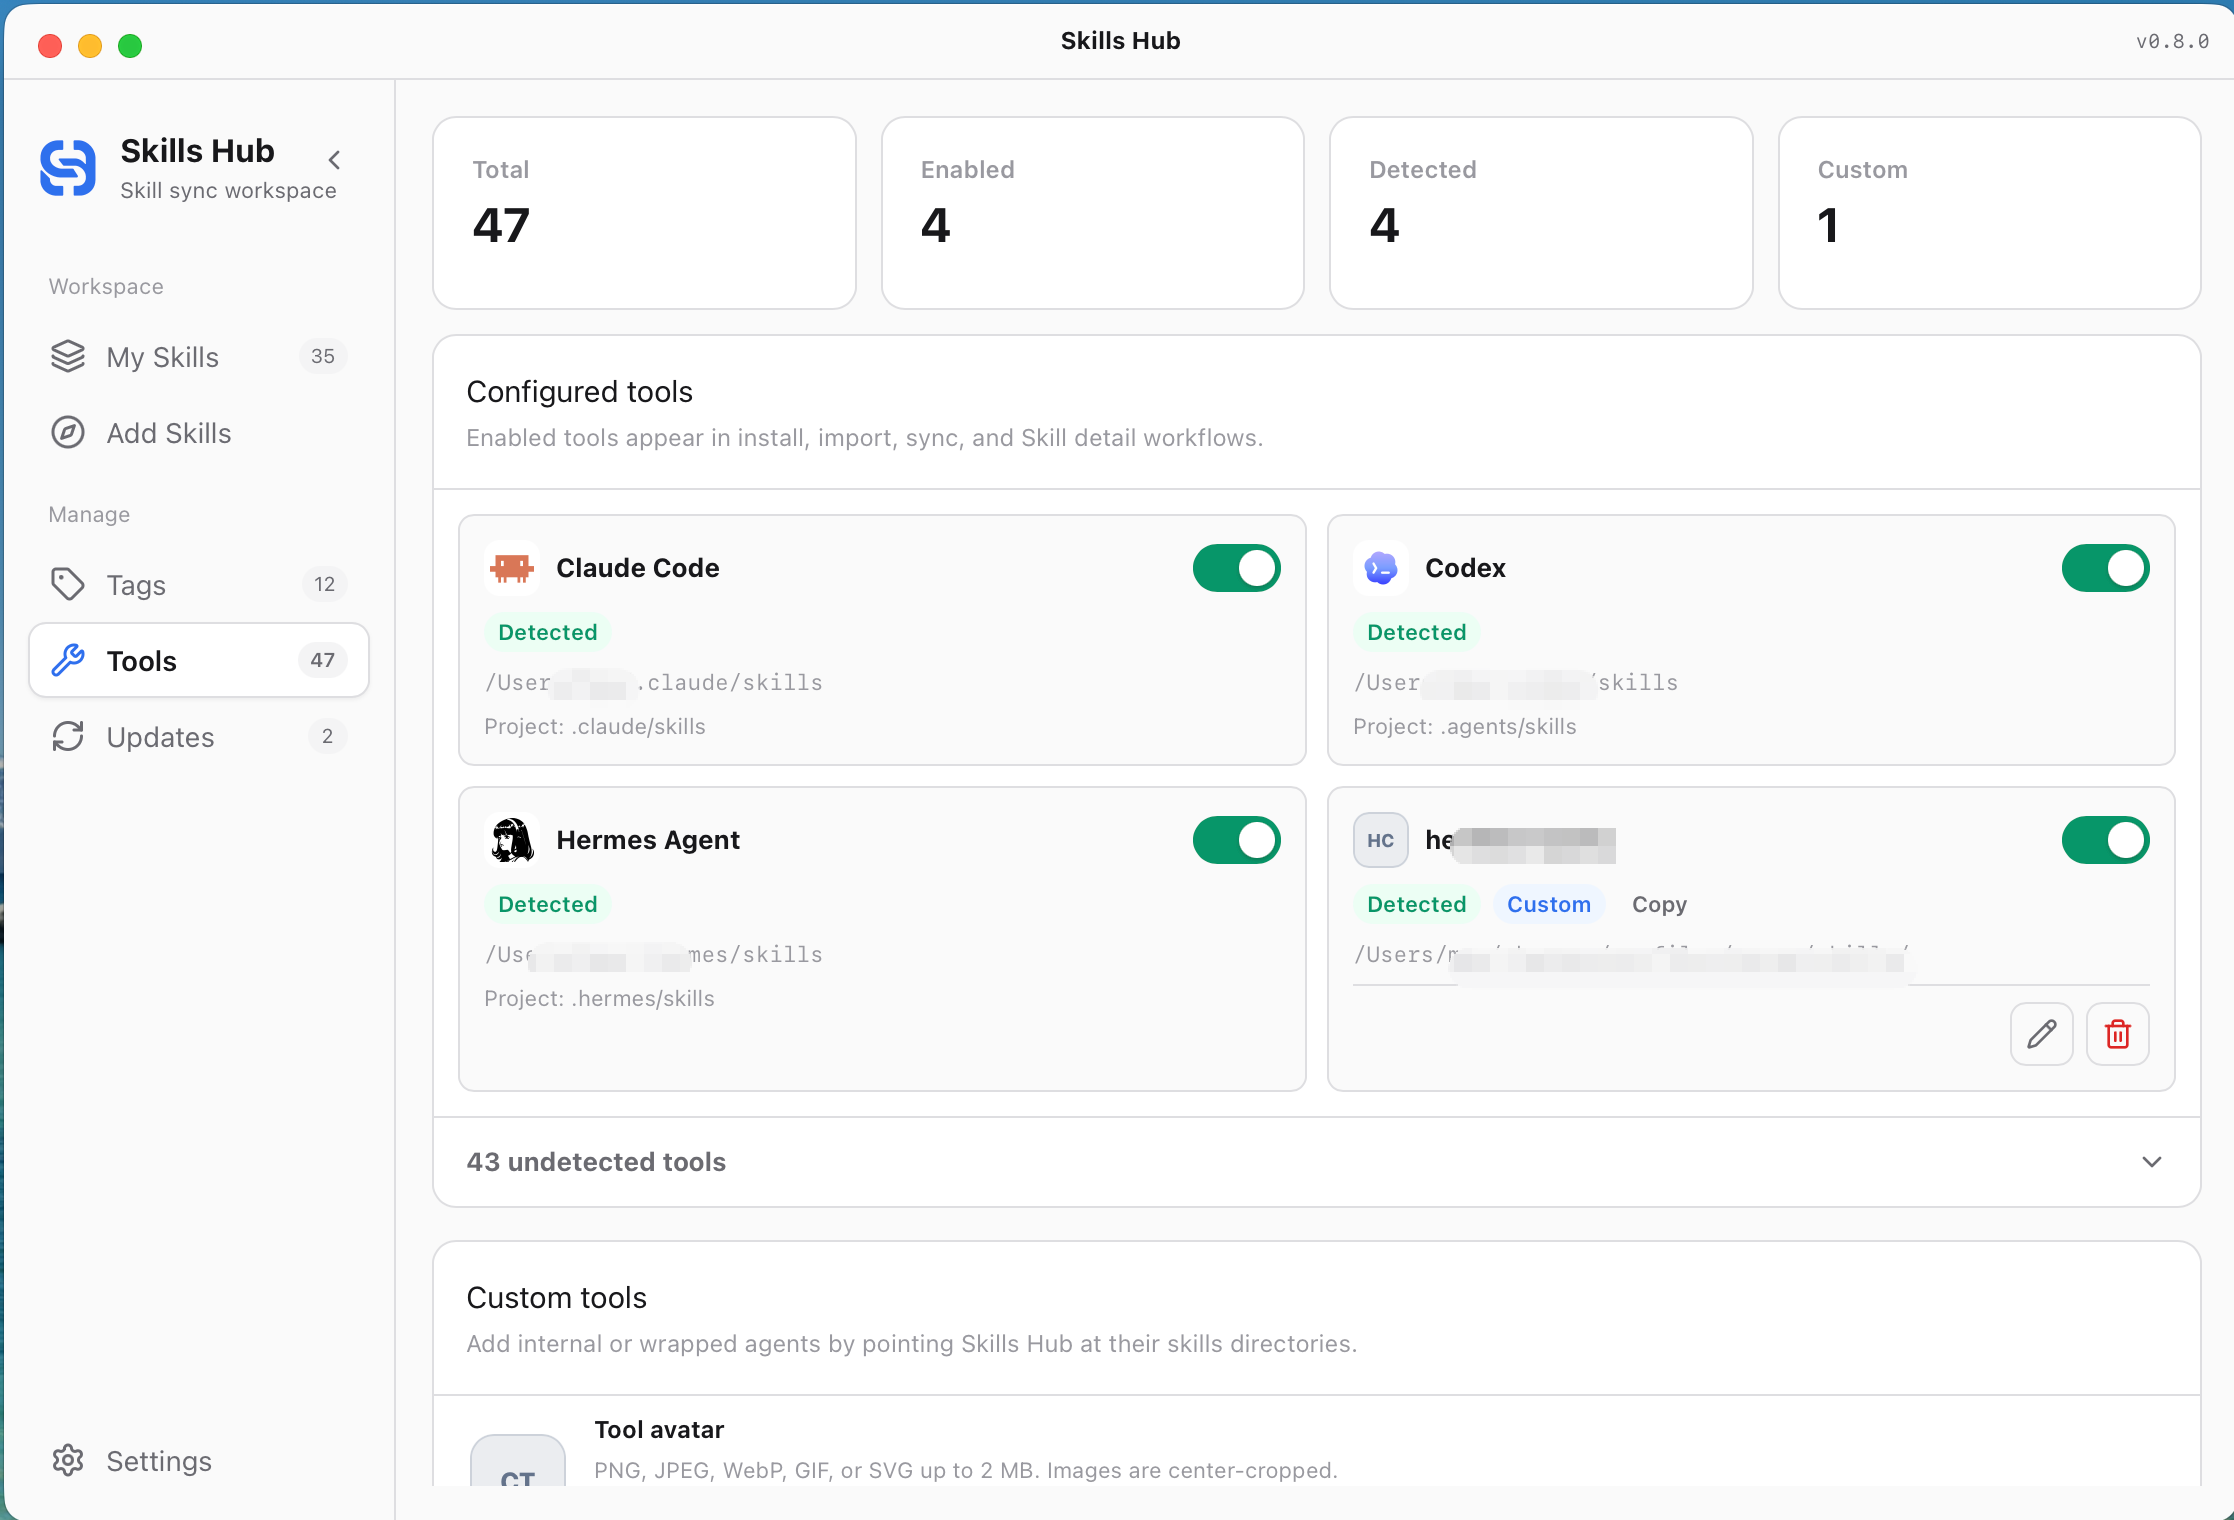2234x1520 pixels.
Task: Disable the Claude Code tool toggle
Action: [x=1236, y=568]
